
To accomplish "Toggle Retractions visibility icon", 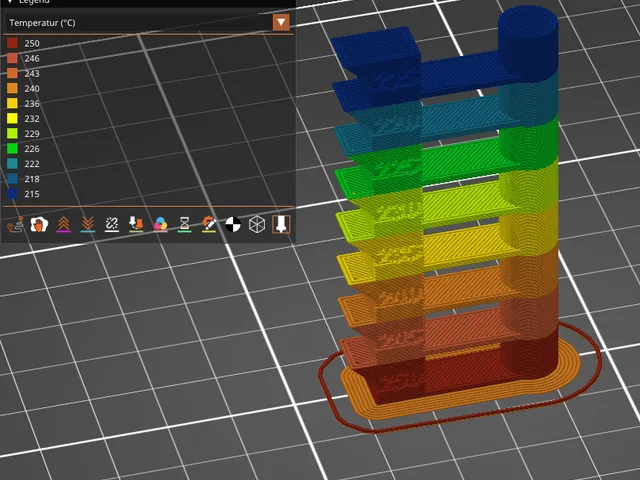I will coord(64,224).
